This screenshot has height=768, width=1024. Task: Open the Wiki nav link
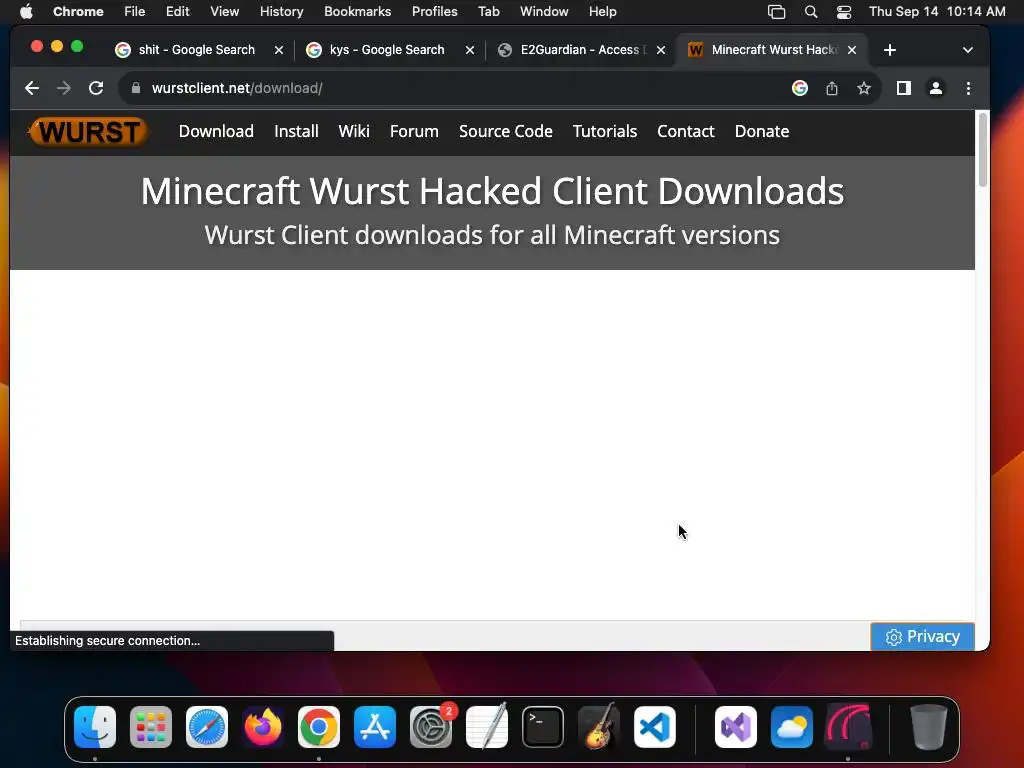click(354, 131)
